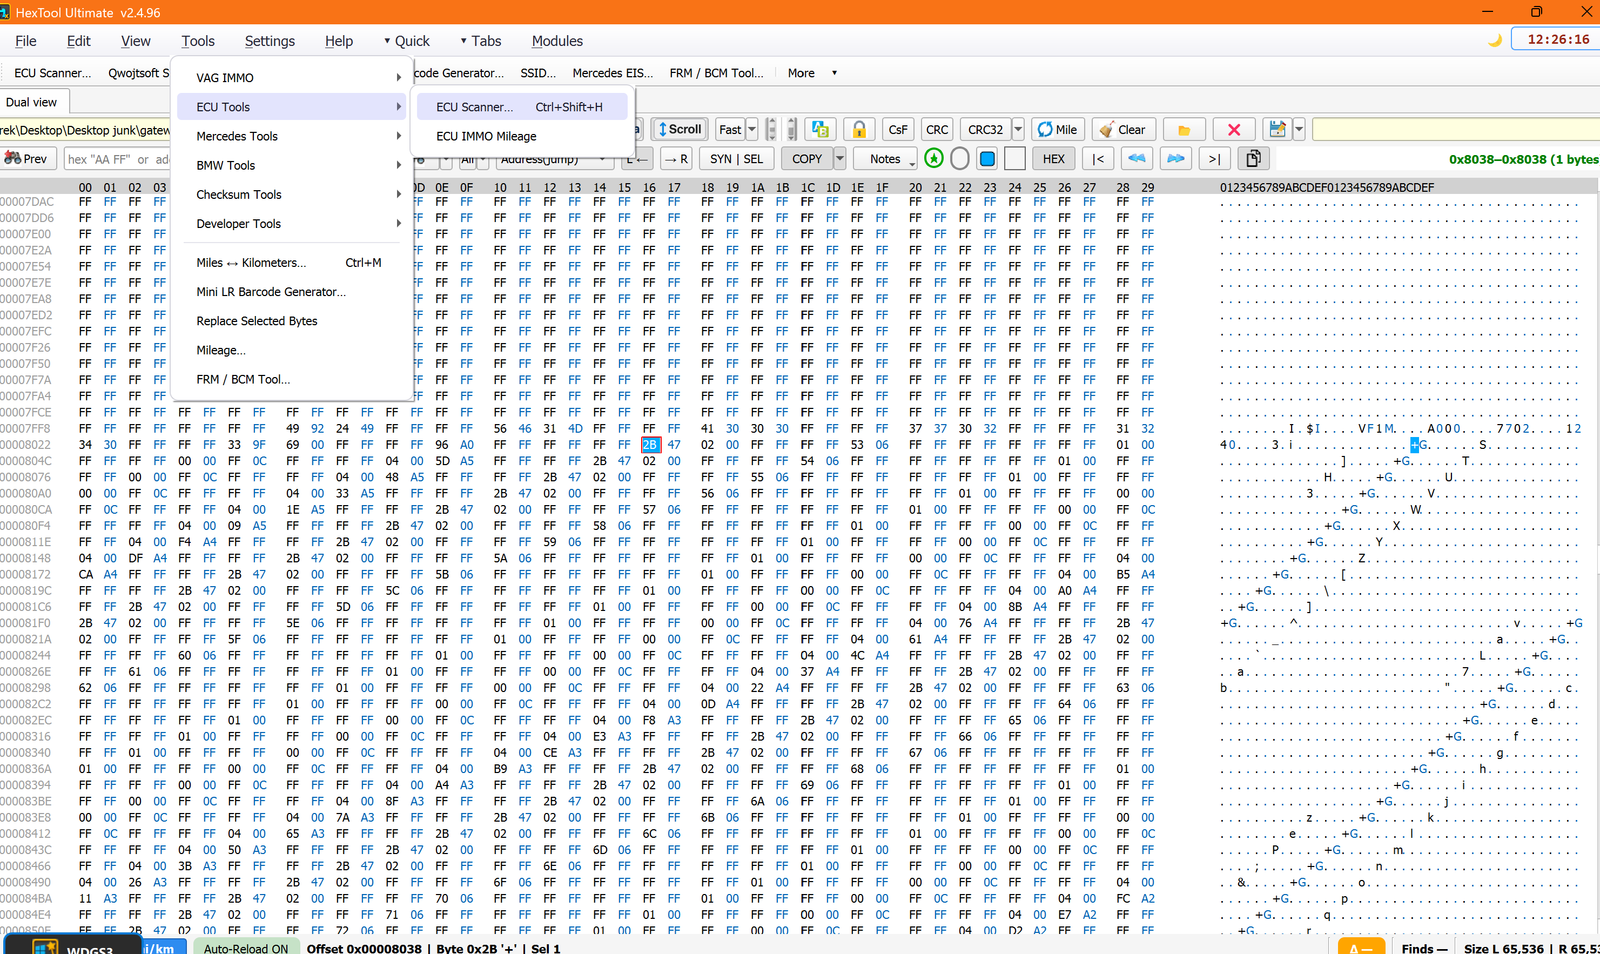Screen dimensions: 1600x954
Task: Expand the CRC32 dropdown arrow
Action: tap(1018, 129)
